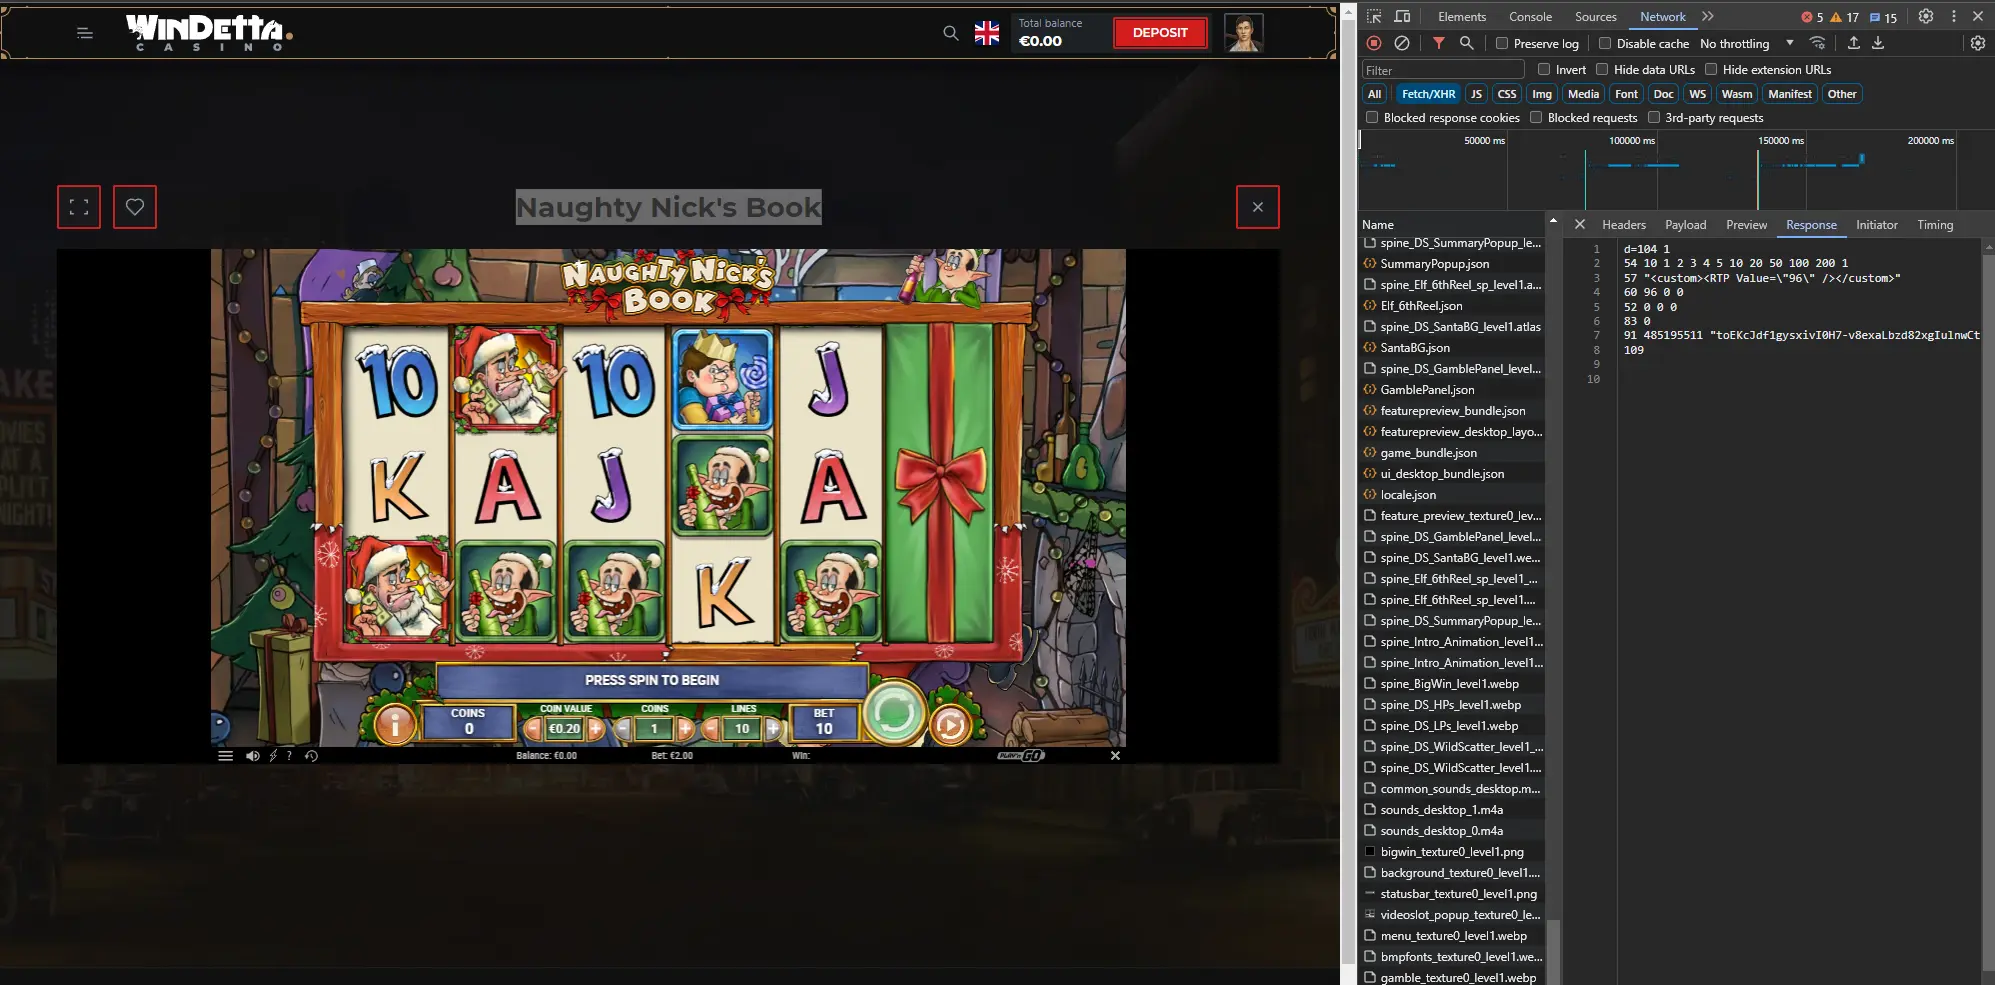
Task: Import a HAR file with the upload icon
Action: coord(1853,43)
